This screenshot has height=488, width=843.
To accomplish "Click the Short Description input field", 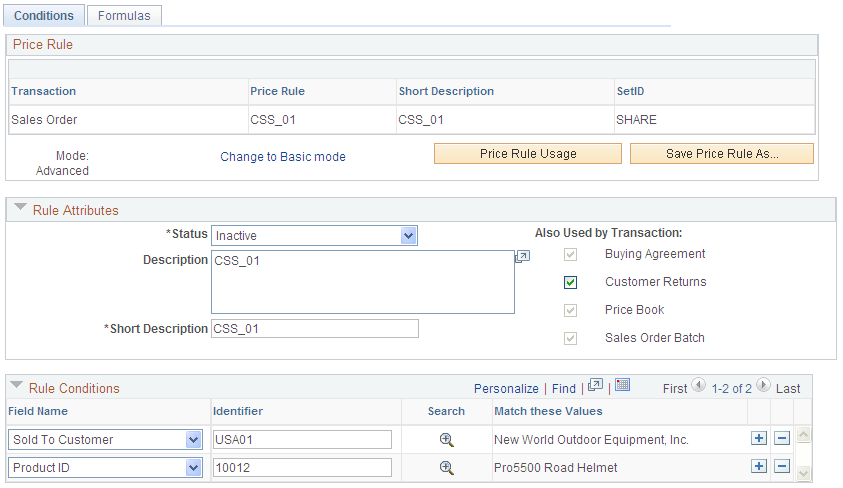I will (x=315, y=329).
